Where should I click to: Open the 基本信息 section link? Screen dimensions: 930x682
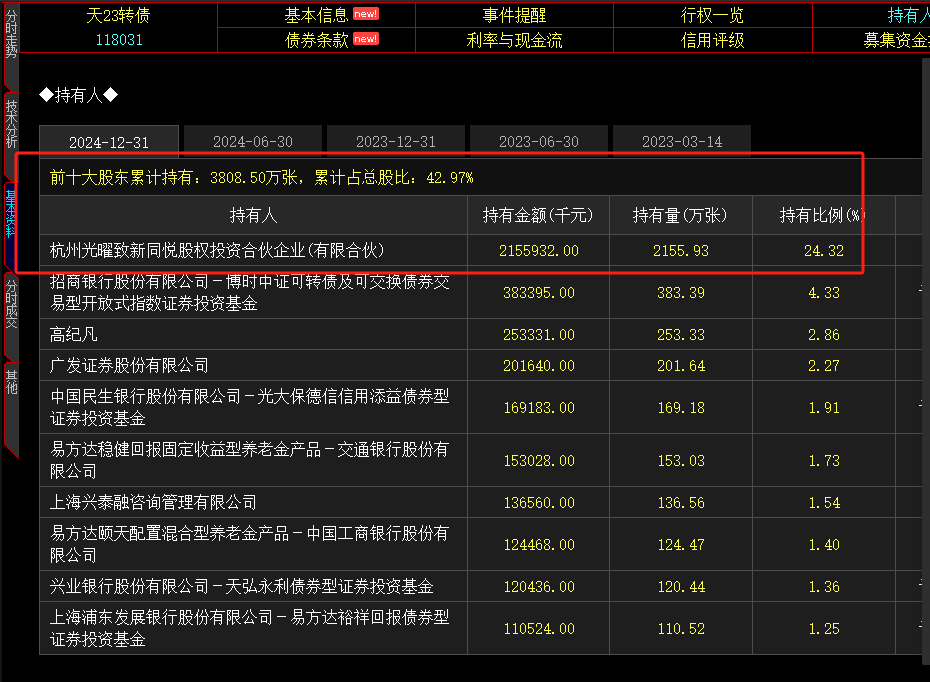tap(316, 15)
